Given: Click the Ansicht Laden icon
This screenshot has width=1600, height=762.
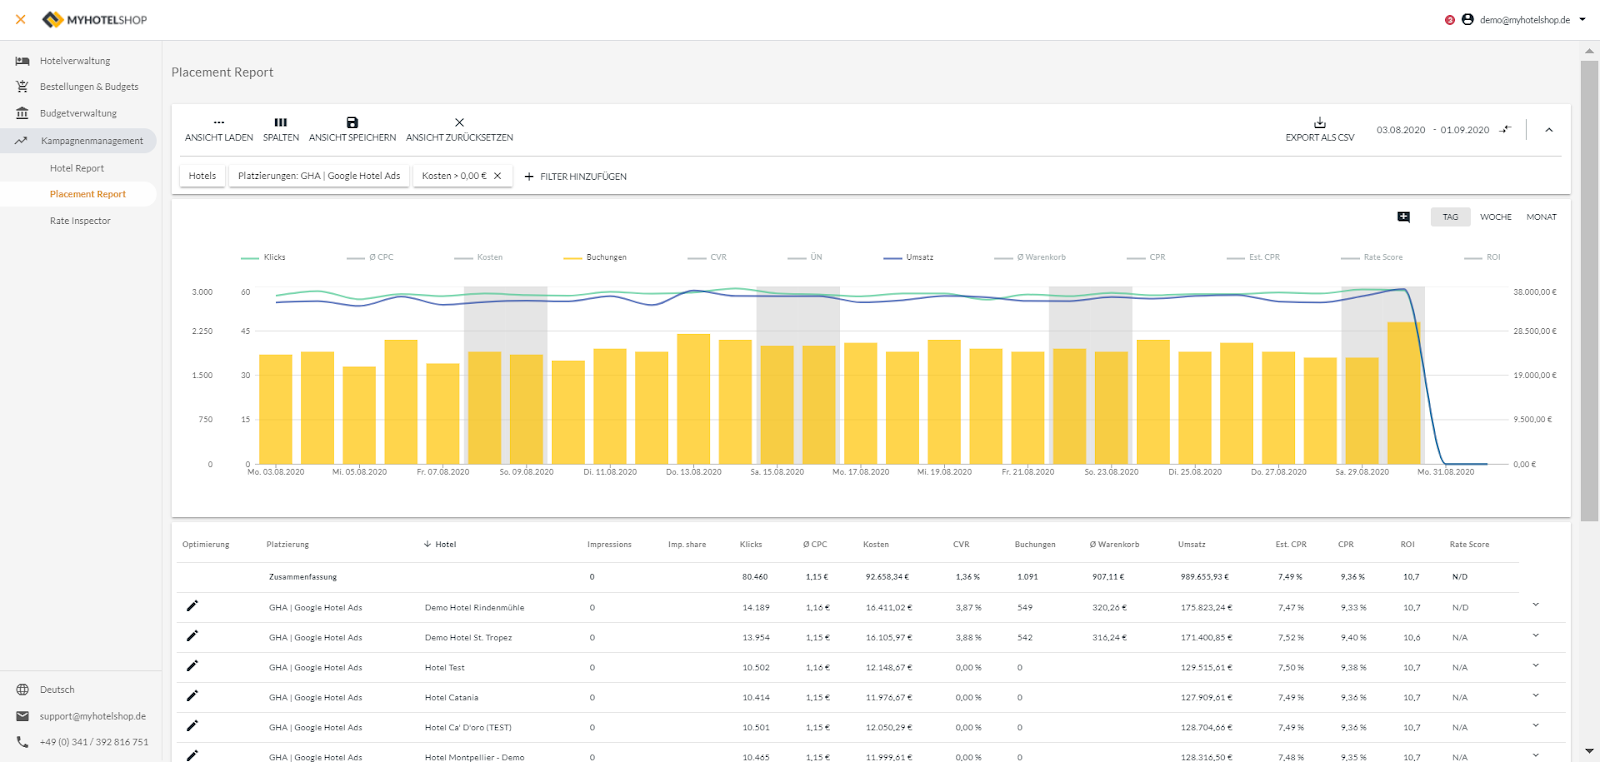Looking at the screenshot, I should 218,123.
